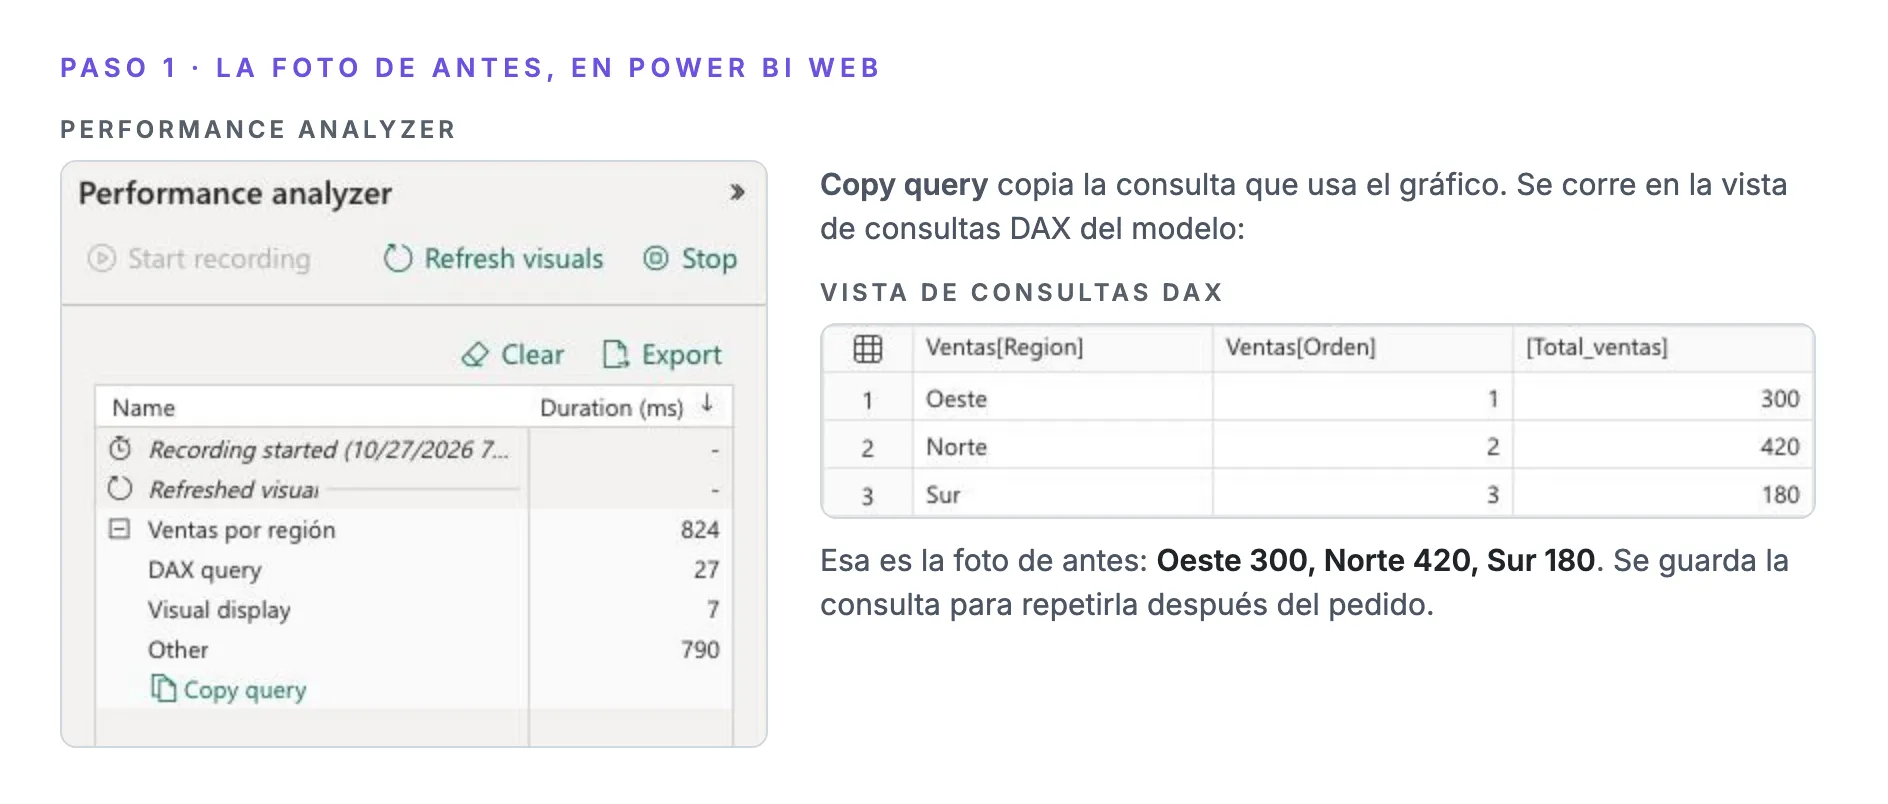
Task: Click the Refresh visuals button
Action: pyautogui.click(x=493, y=259)
